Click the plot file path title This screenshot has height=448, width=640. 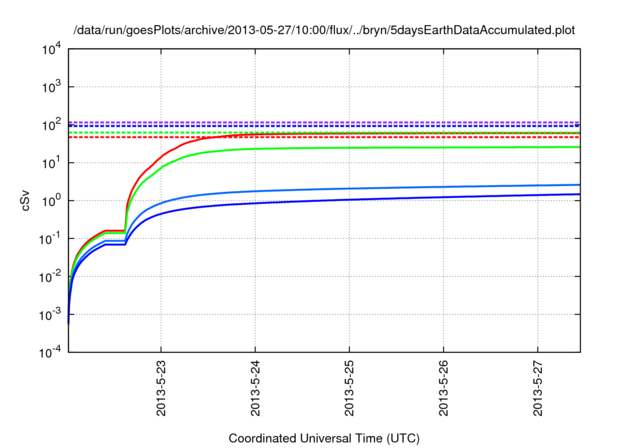coord(324,30)
